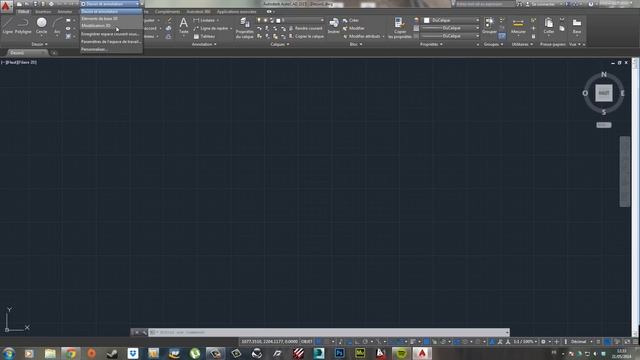Screen dimensions: 640x360
Task: Open the Espace de travail workspace dropdown
Action: point(110,4)
